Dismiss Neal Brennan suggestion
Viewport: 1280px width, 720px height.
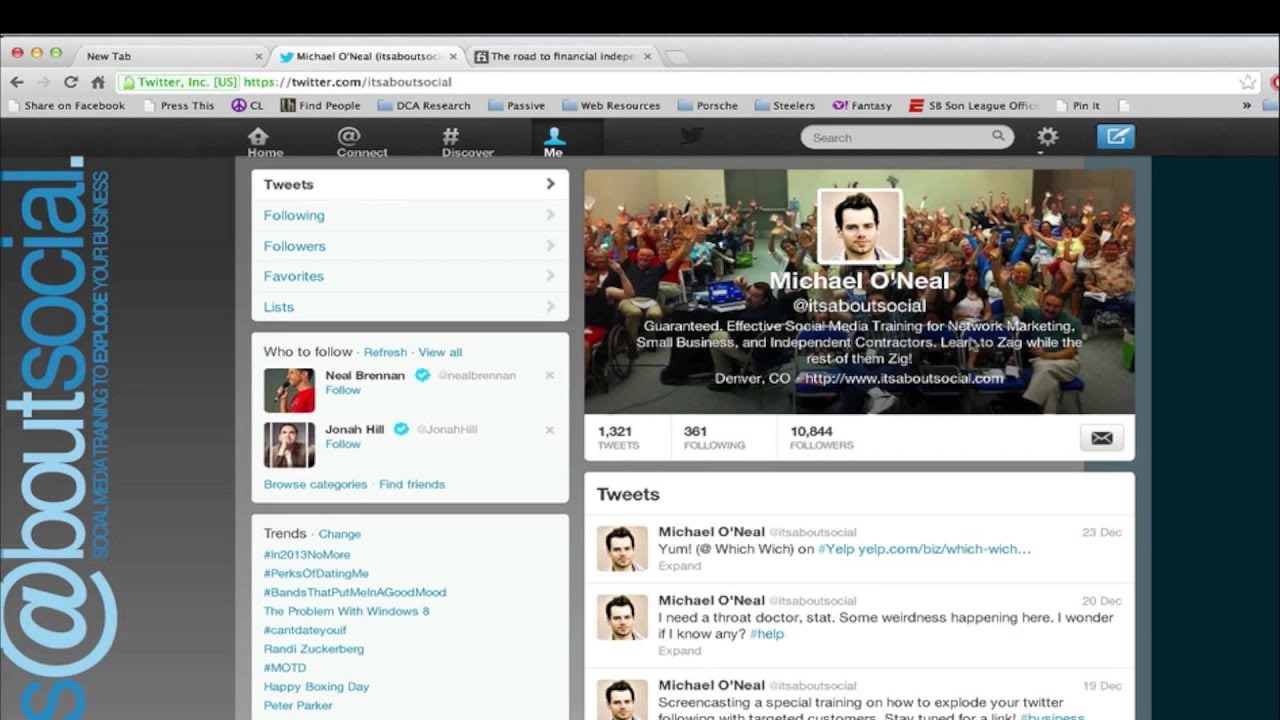[549, 376]
